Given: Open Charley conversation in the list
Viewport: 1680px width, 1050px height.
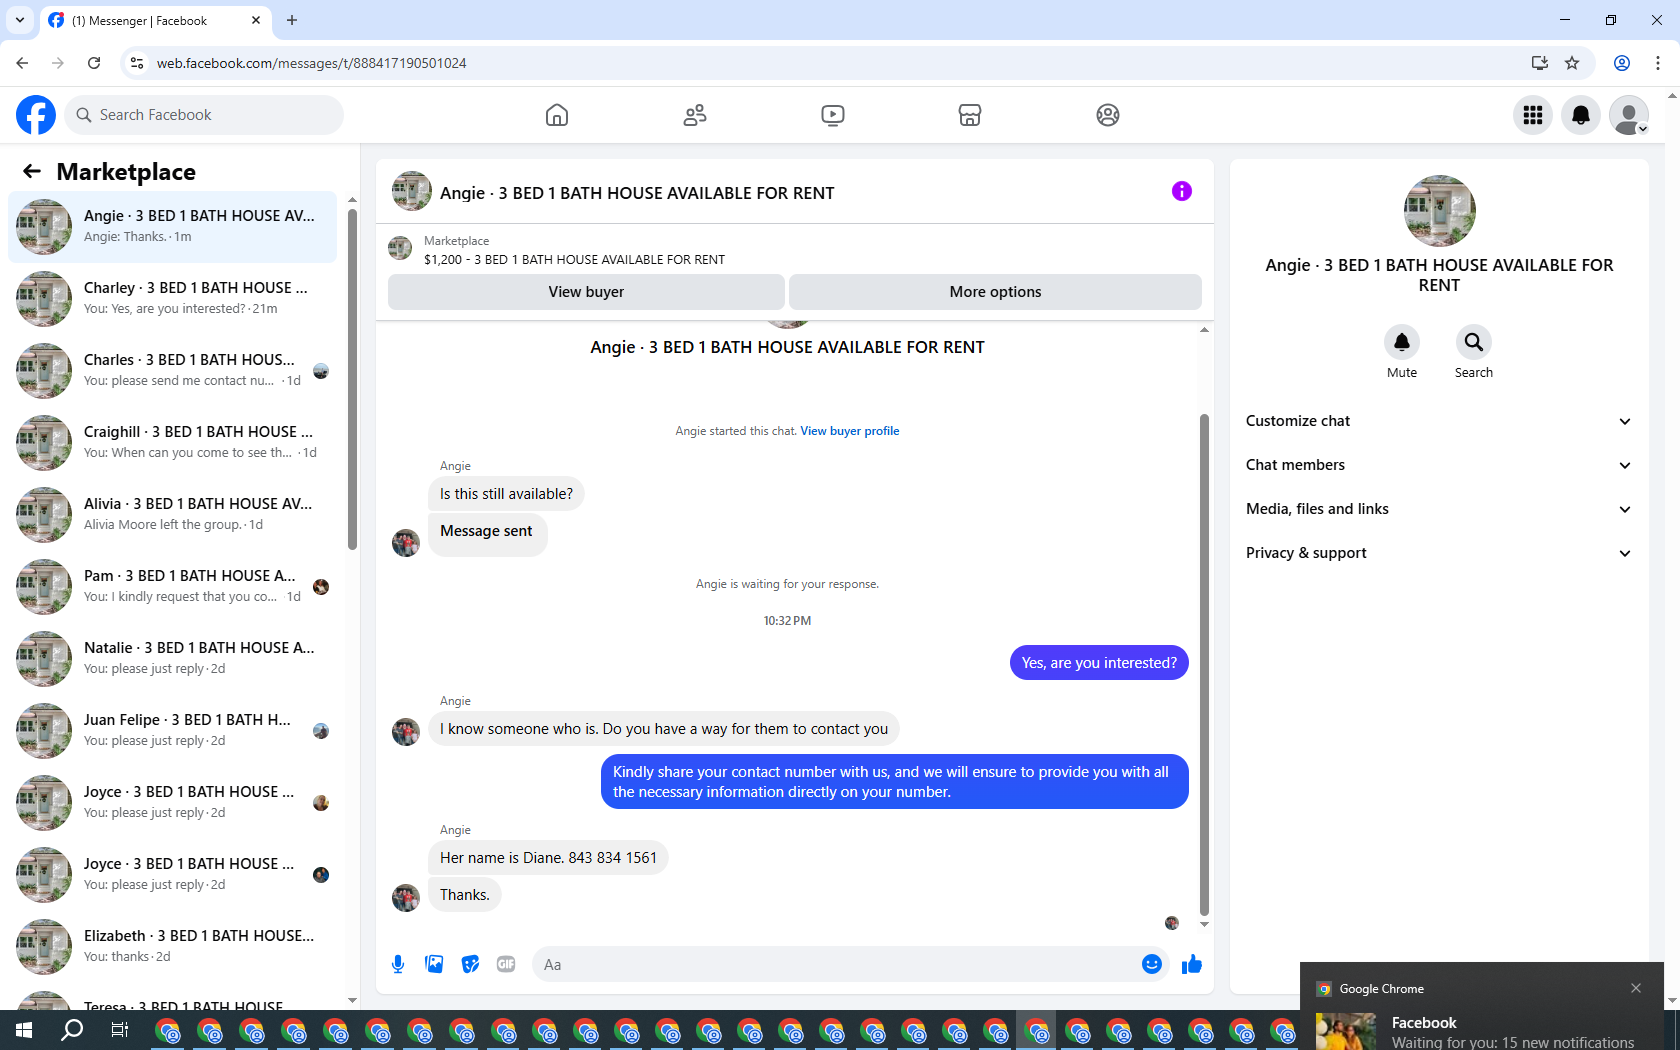Looking at the screenshot, I should [172, 299].
